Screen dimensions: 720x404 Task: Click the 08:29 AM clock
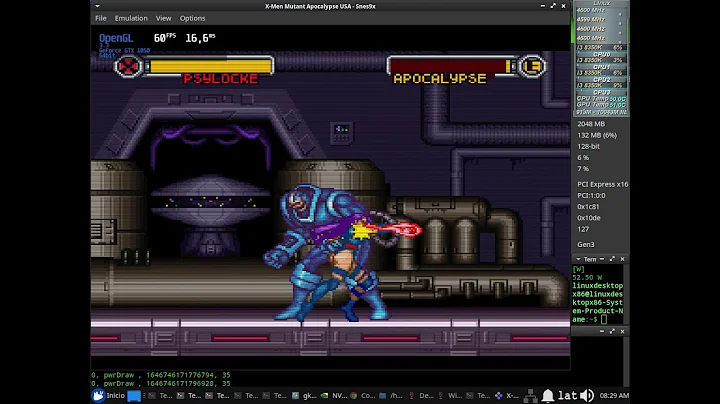point(614,395)
